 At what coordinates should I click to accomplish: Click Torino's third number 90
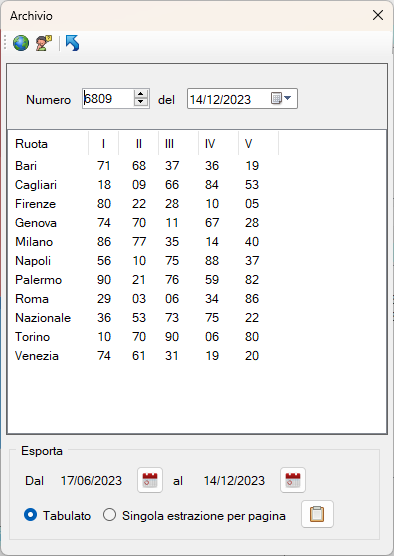pos(172,337)
